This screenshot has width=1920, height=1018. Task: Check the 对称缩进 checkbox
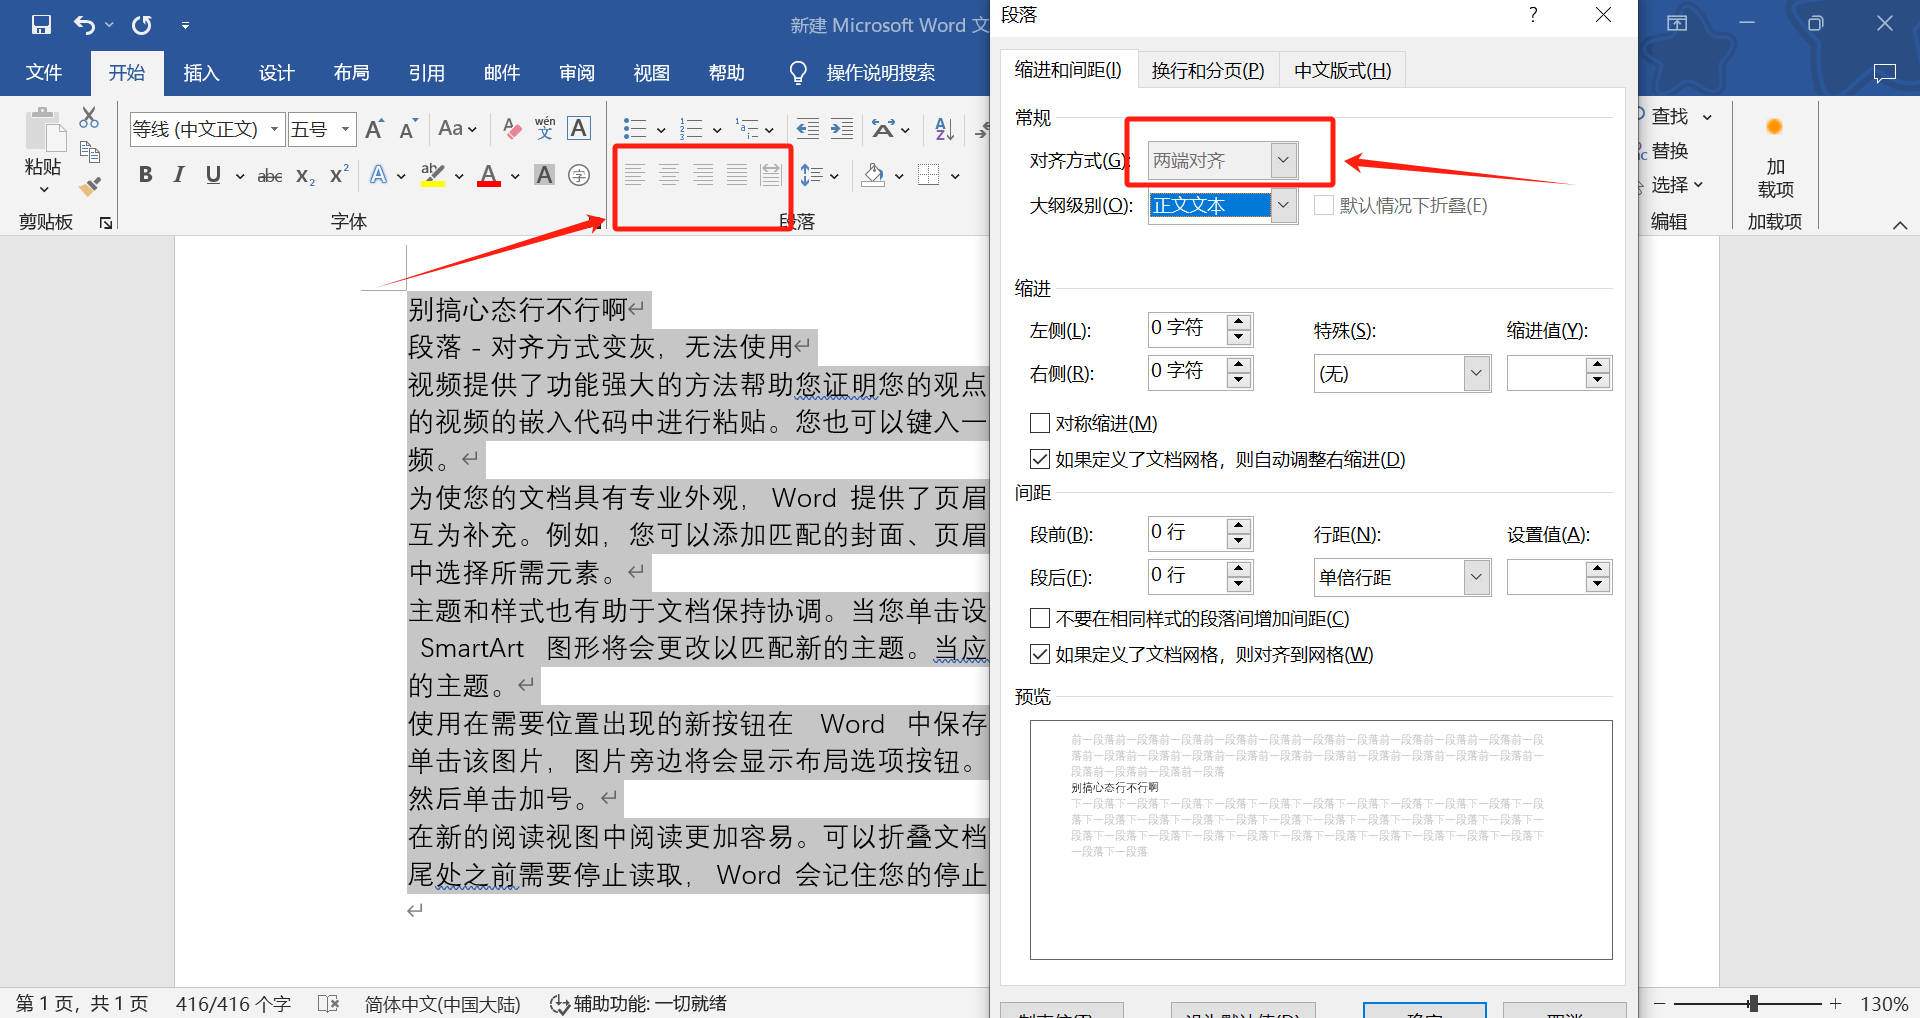point(1039,422)
